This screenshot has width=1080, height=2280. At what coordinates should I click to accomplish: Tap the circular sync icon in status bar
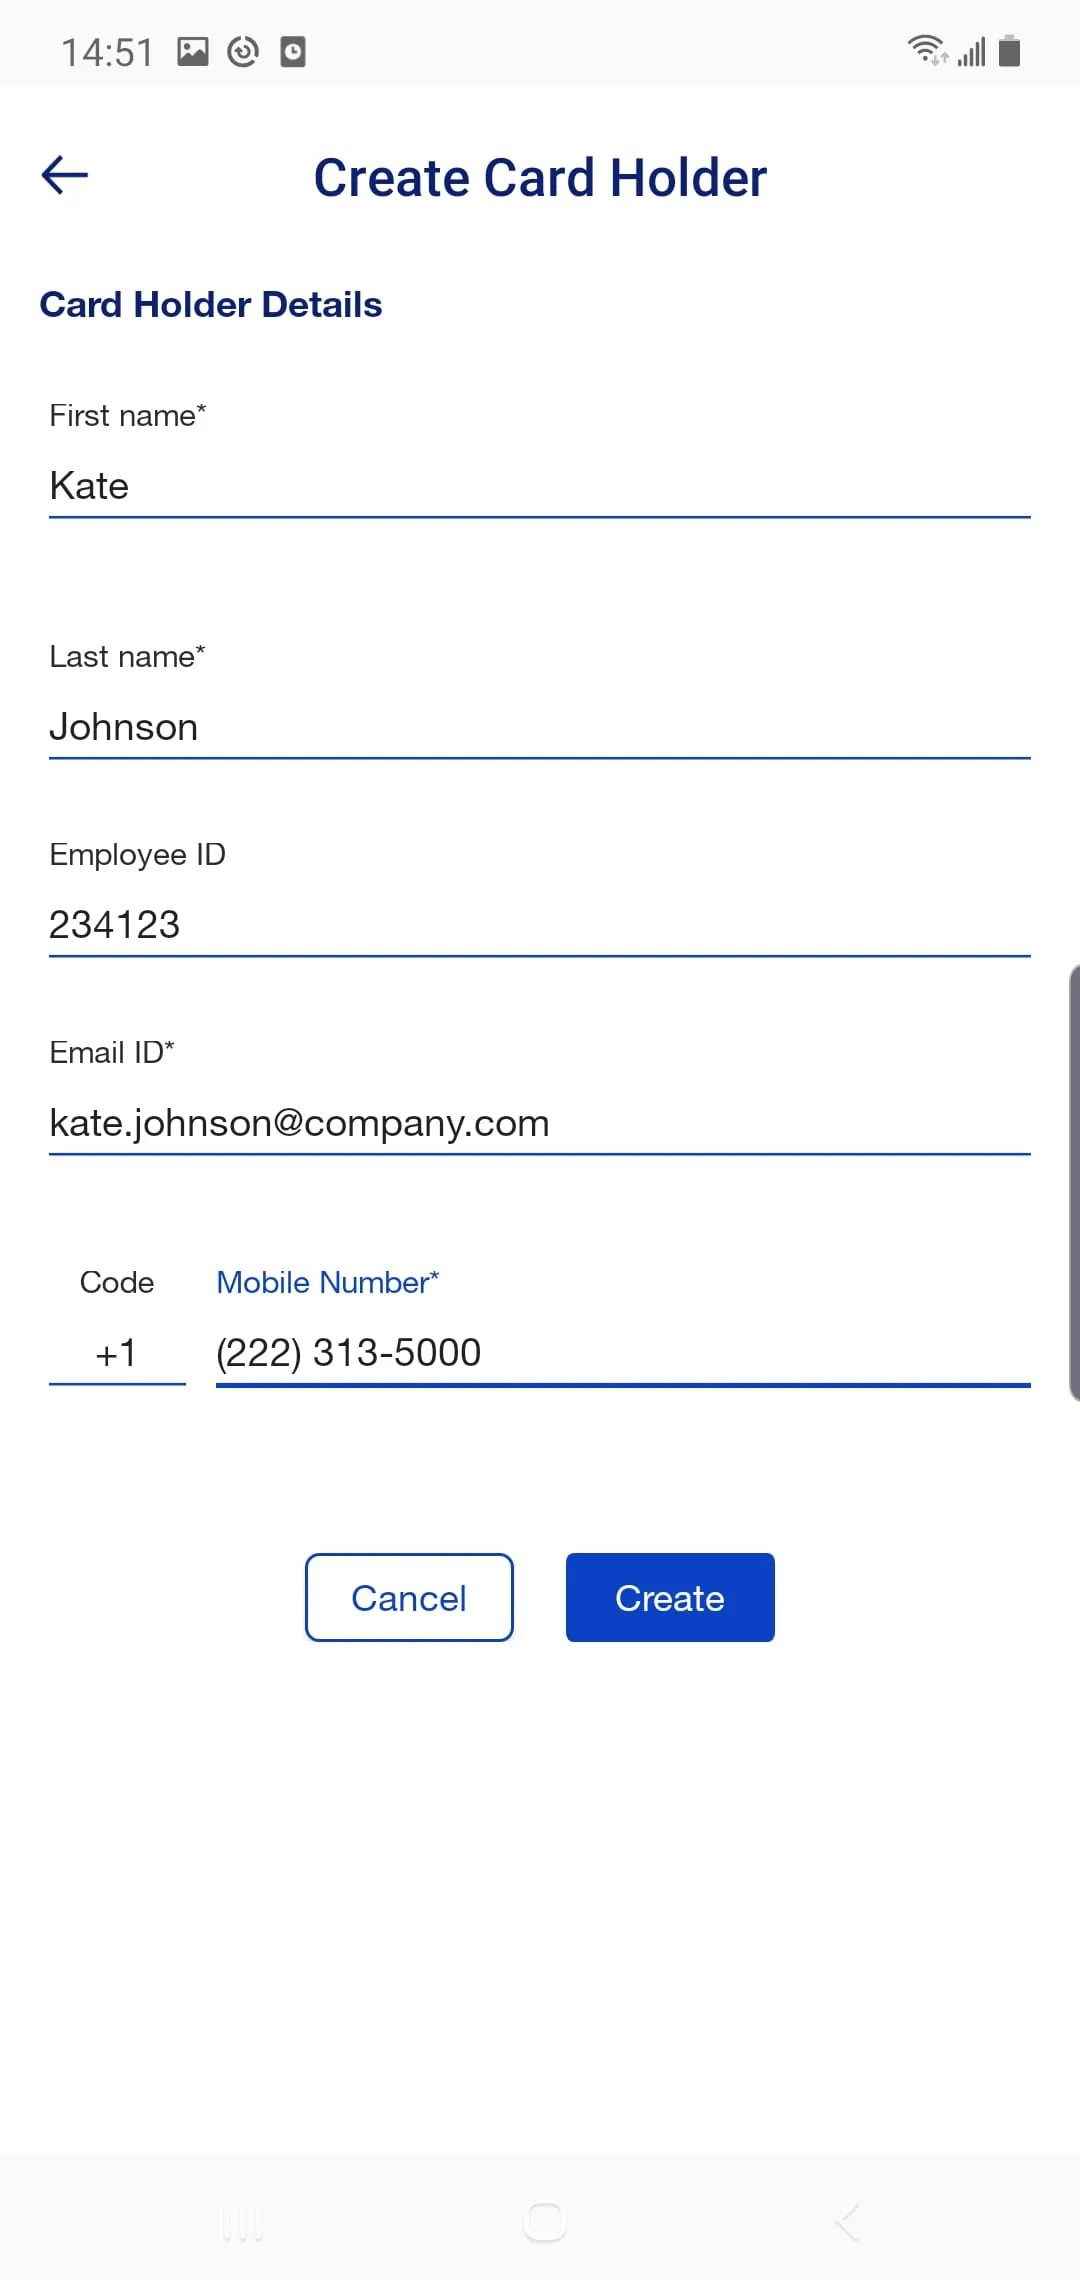tap(243, 51)
